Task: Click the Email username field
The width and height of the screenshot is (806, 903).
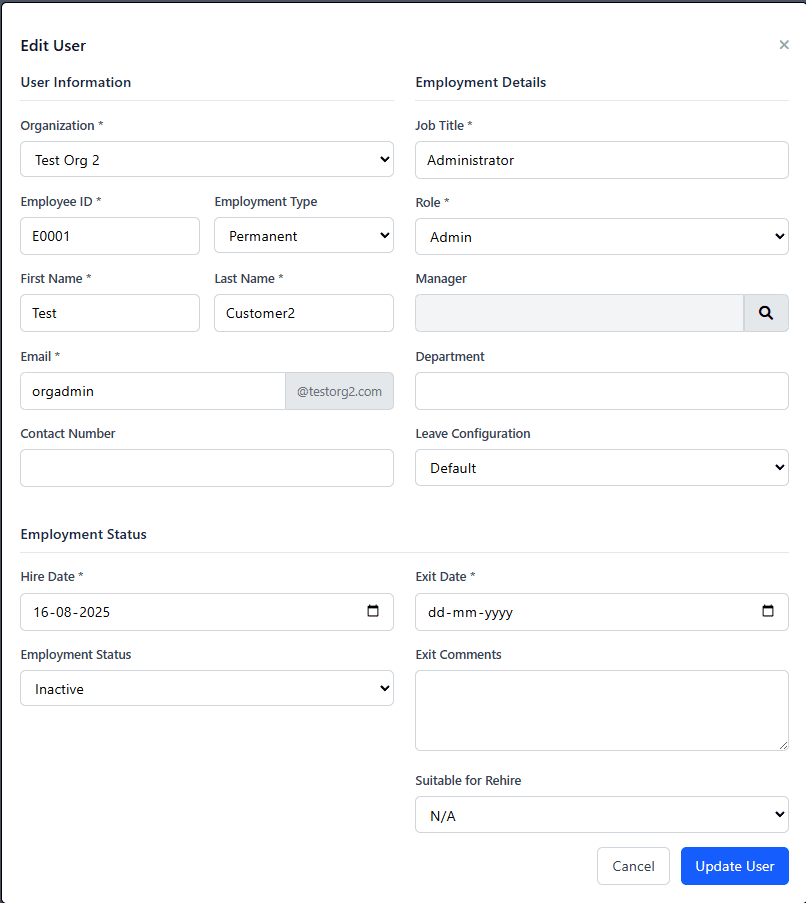Action: tap(152, 391)
